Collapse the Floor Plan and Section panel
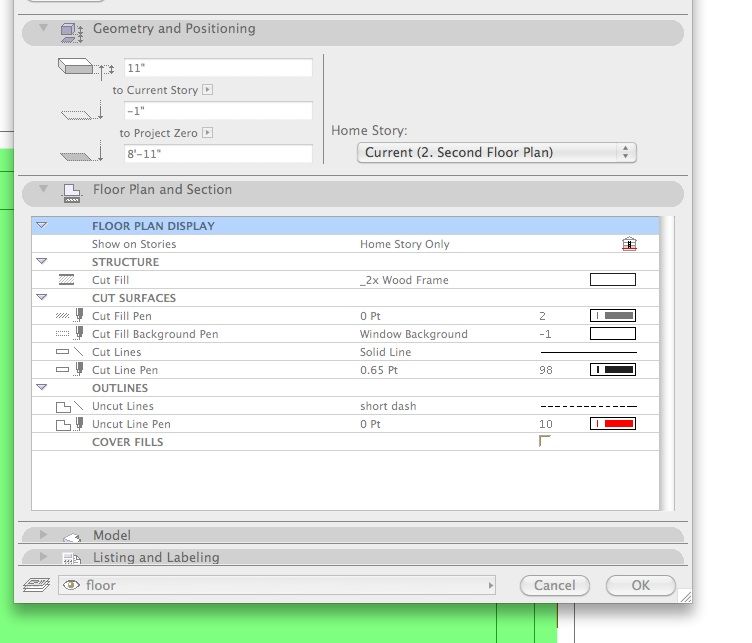The image size is (752, 643). (x=44, y=188)
